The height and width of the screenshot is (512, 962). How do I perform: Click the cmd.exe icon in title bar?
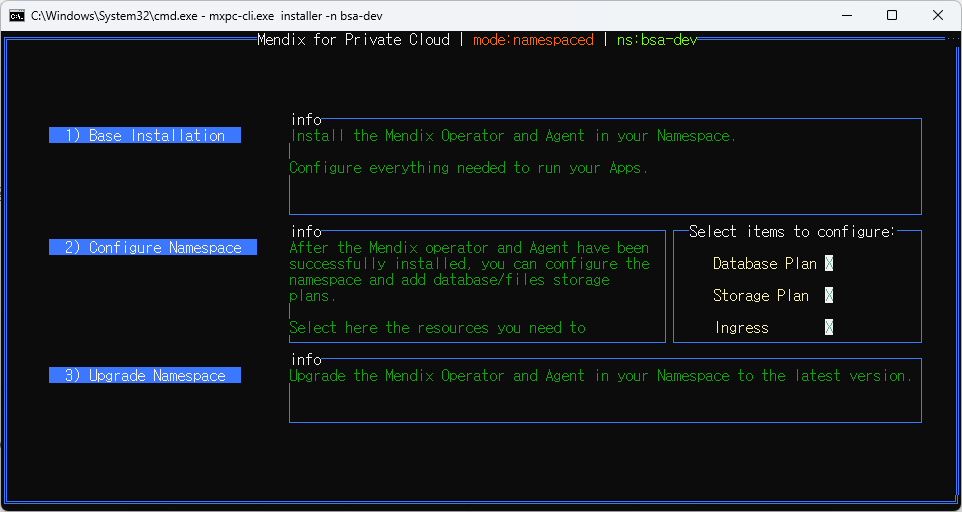pyautogui.click(x=17, y=16)
